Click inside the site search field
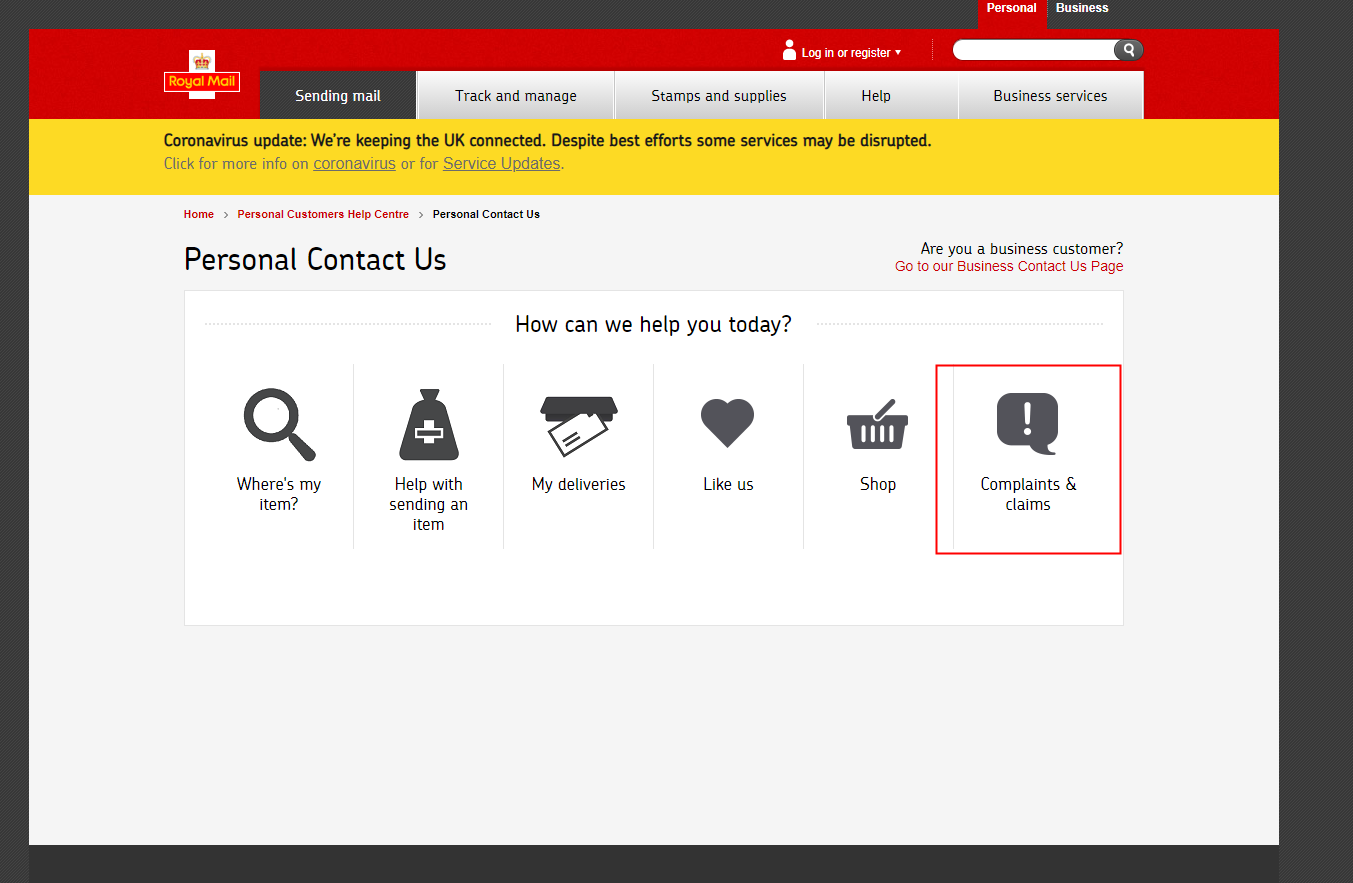 1033,50
